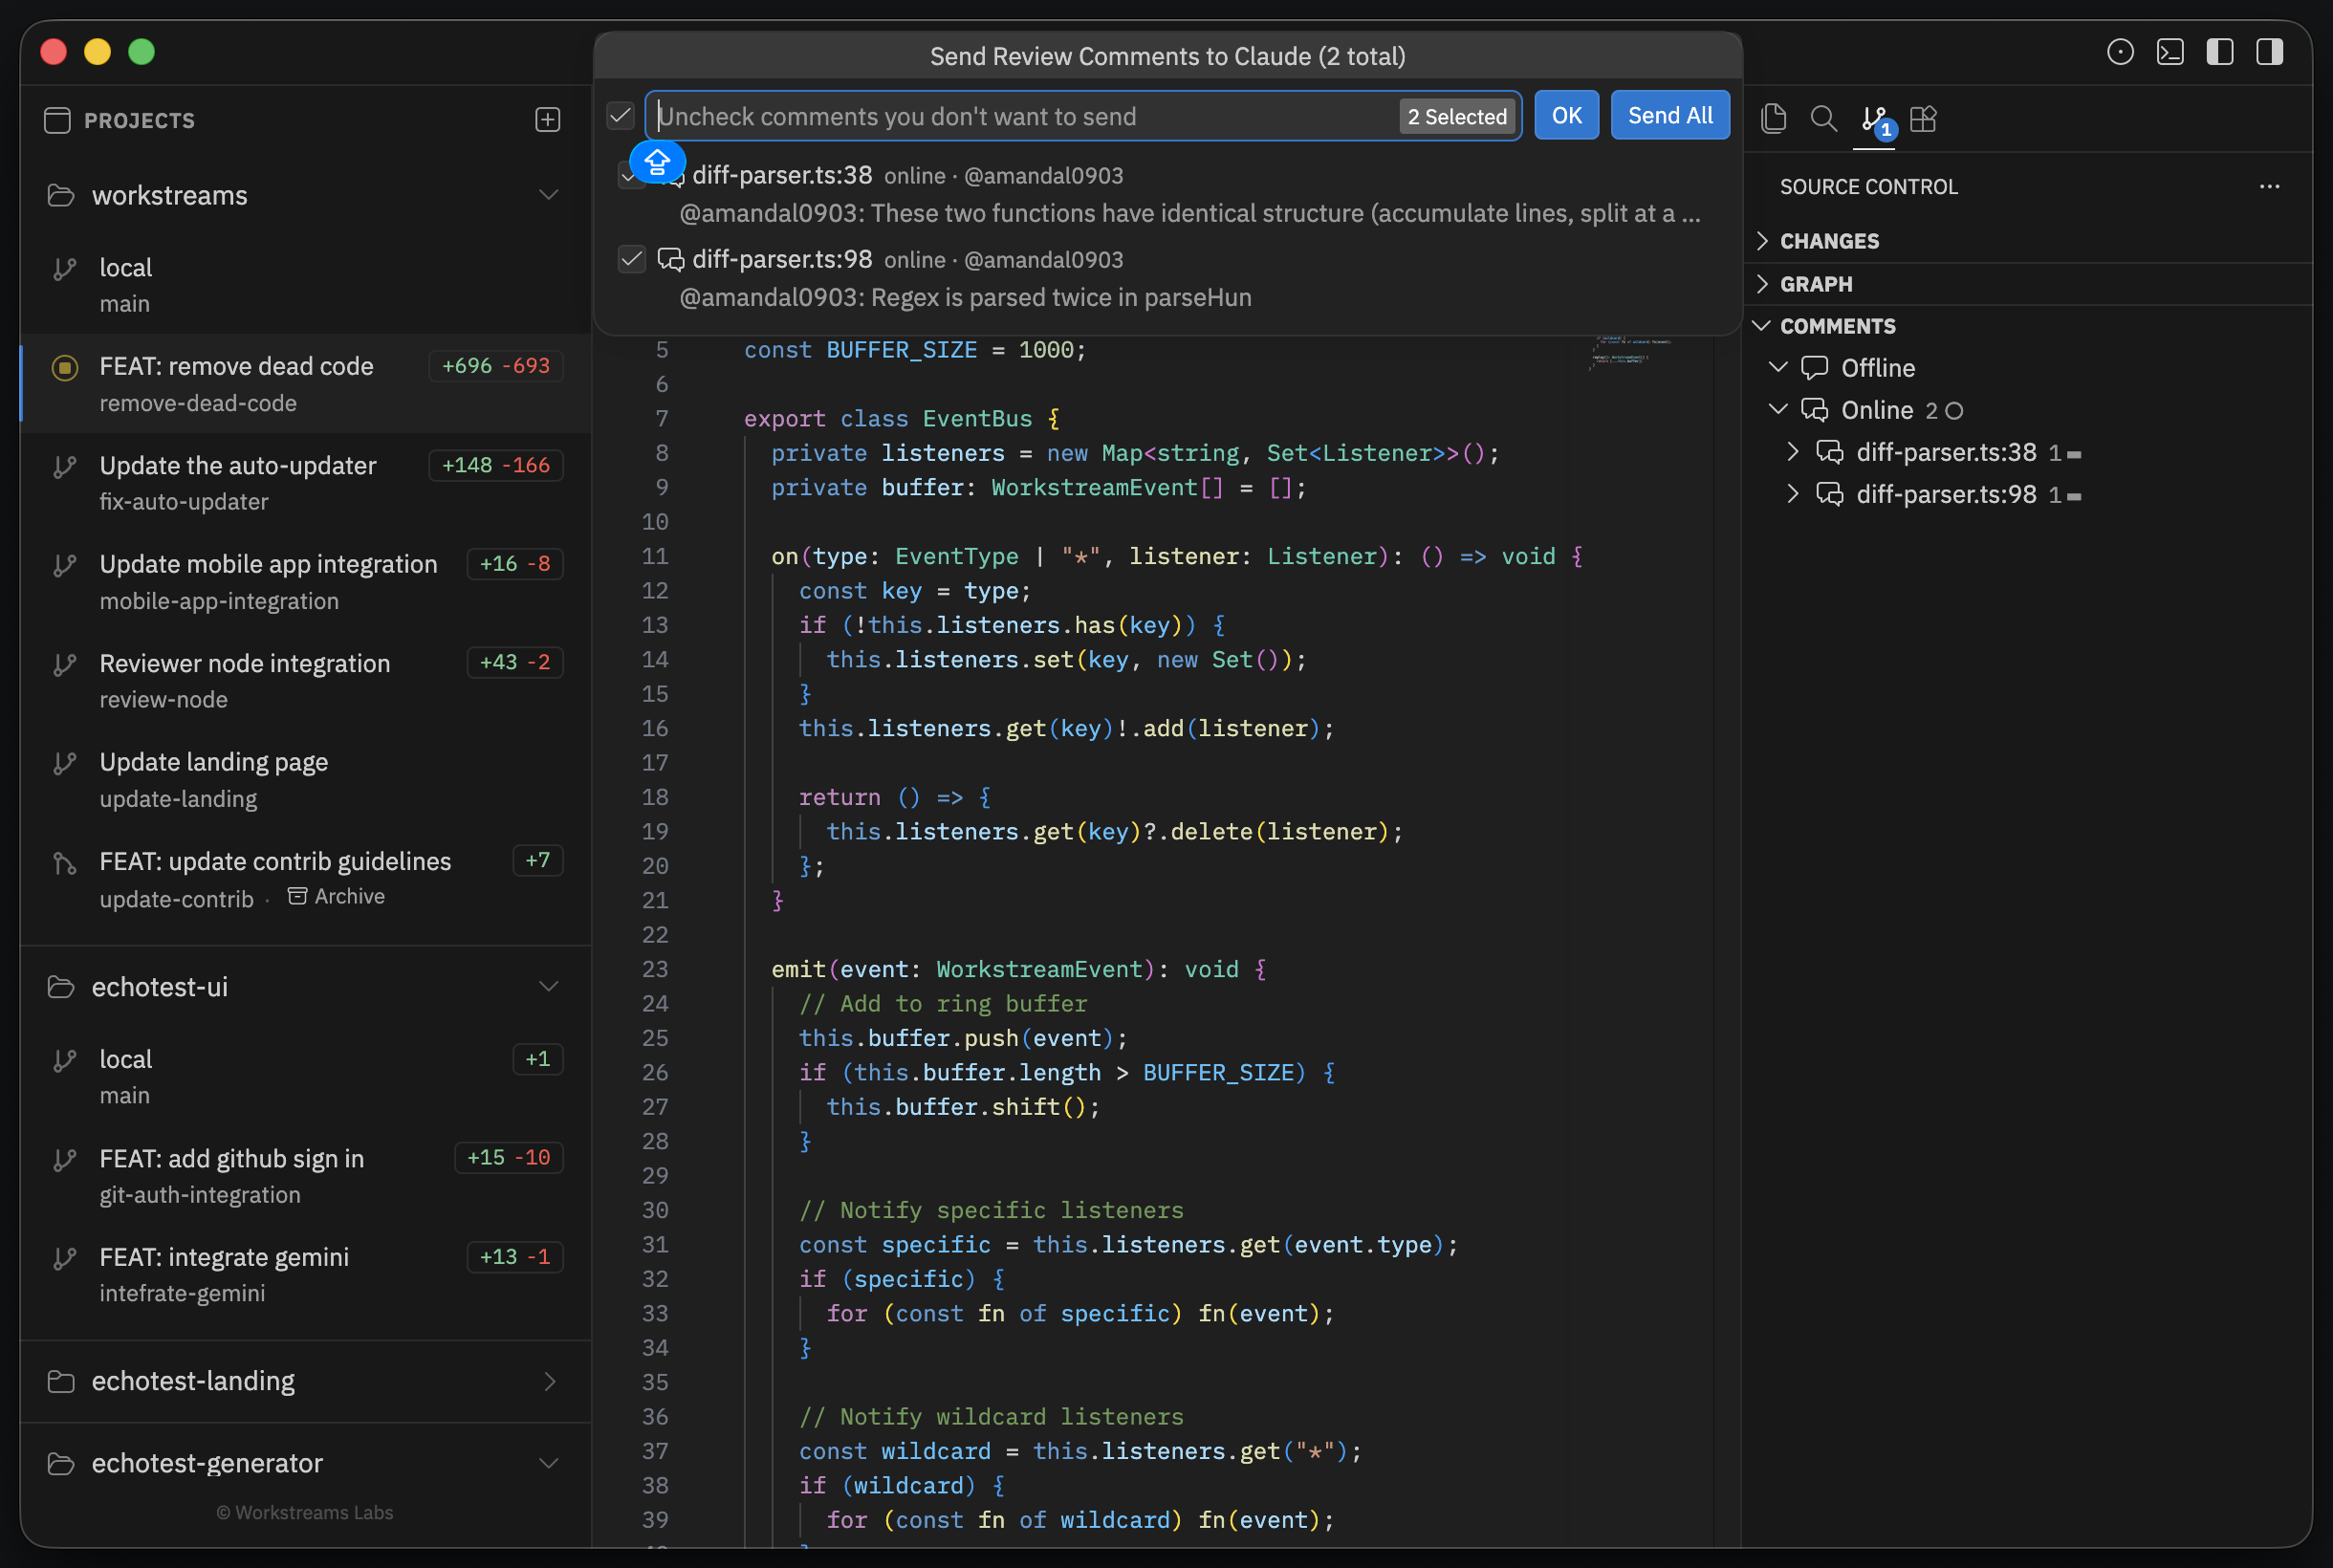Collapse the workstreams project chevron

(548, 195)
